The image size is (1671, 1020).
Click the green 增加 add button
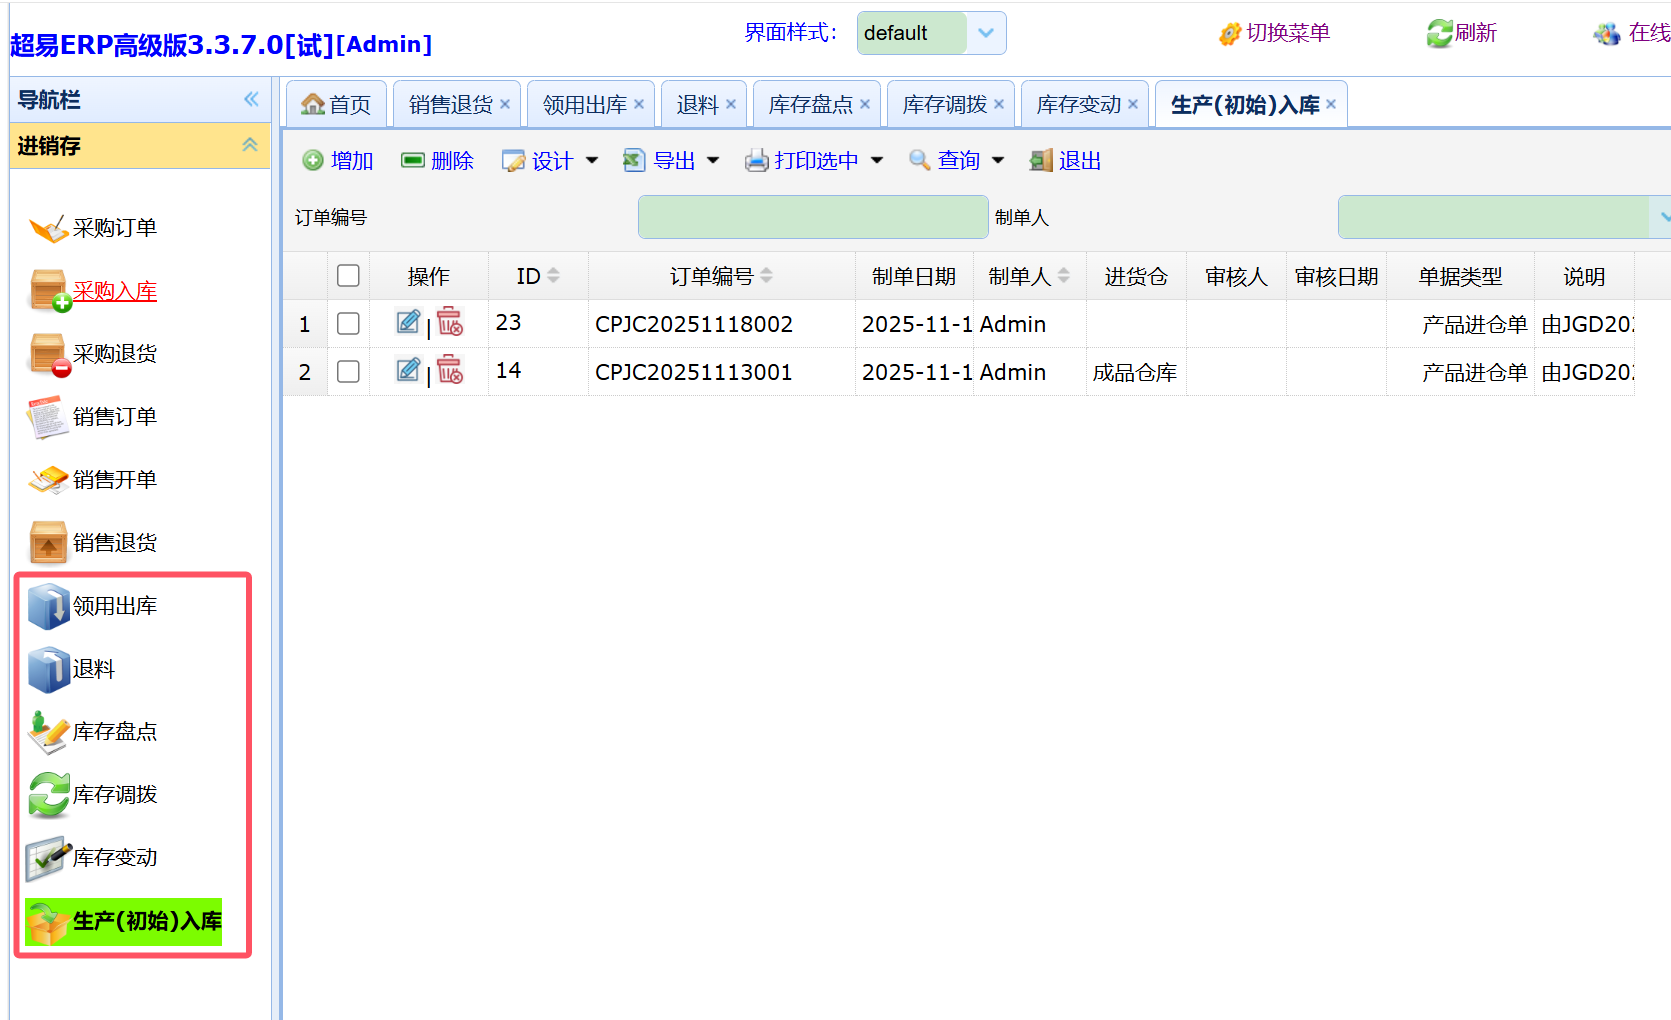click(x=338, y=161)
